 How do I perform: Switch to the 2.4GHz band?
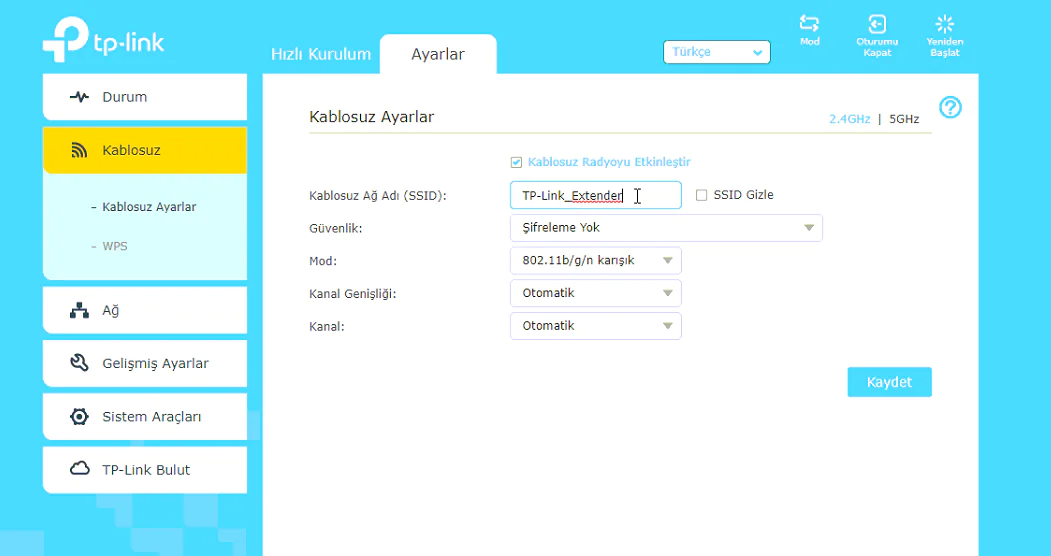coord(849,119)
